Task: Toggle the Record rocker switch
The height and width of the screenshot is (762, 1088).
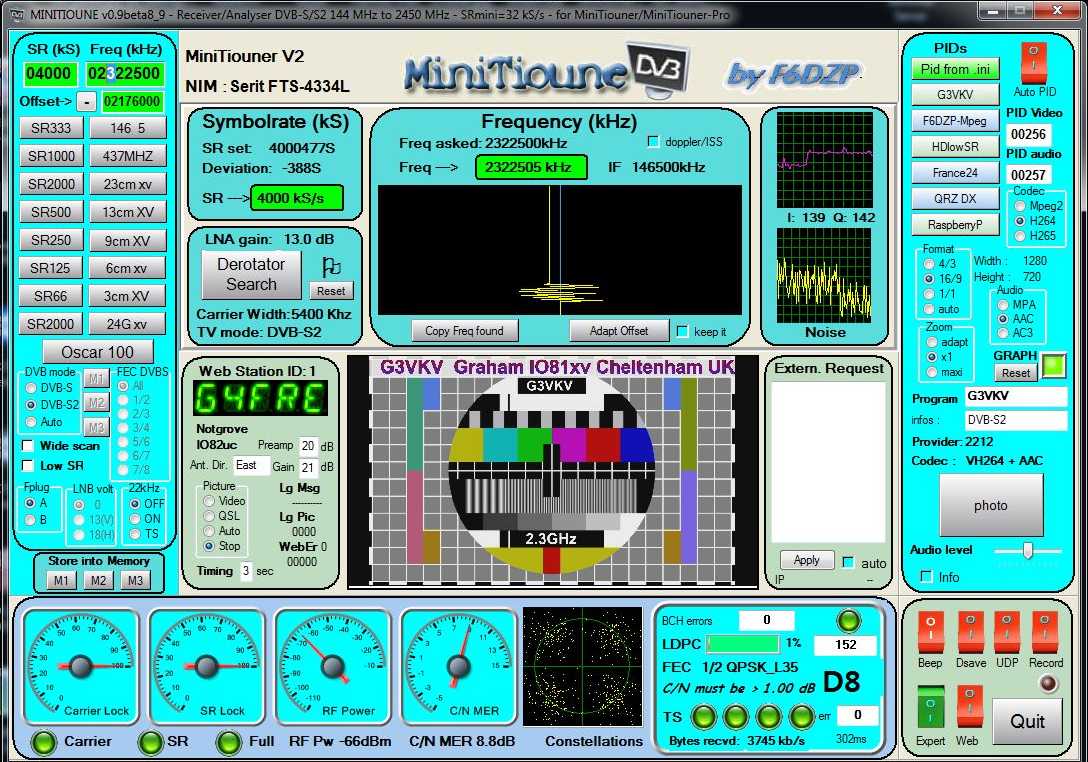Action: pyautogui.click(x=1044, y=632)
